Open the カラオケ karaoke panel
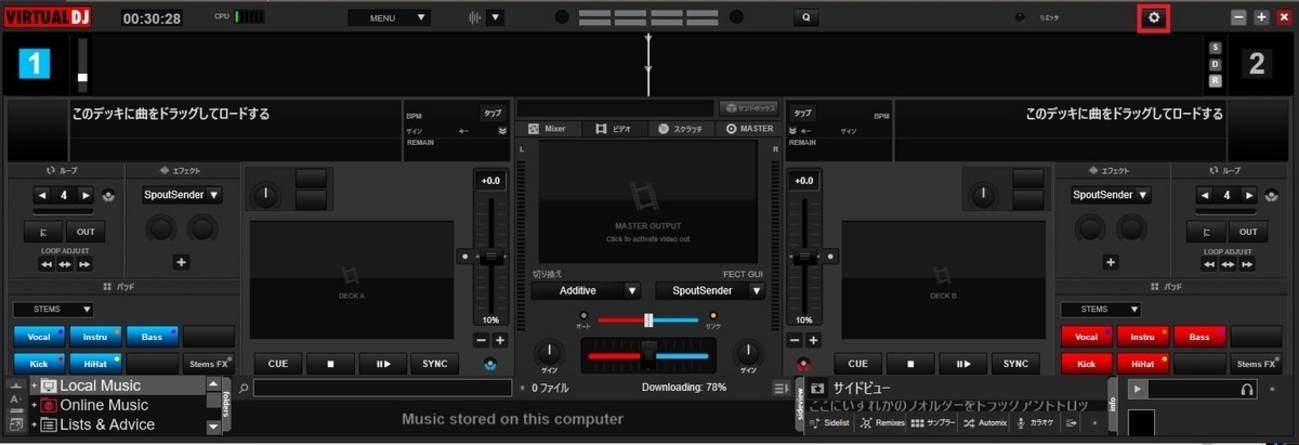 pyautogui.click(x=1035, y=424)
